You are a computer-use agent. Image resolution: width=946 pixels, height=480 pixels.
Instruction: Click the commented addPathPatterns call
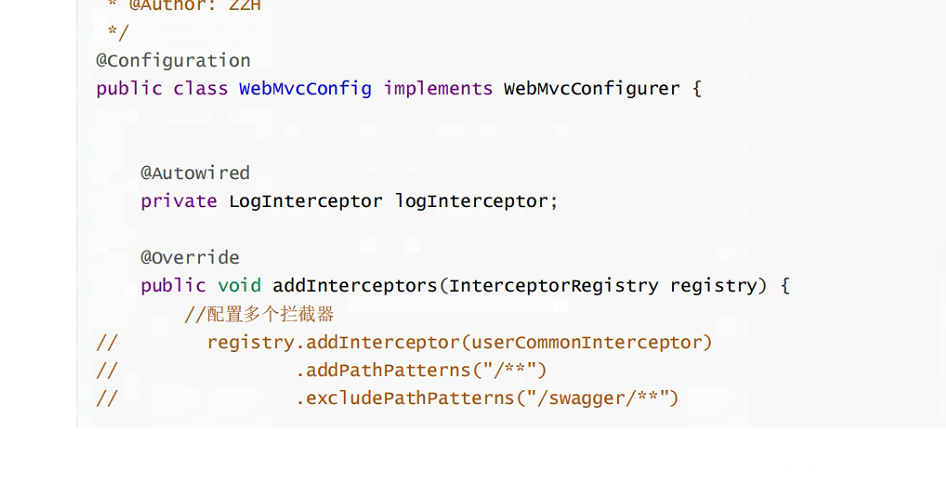[421, 370]
